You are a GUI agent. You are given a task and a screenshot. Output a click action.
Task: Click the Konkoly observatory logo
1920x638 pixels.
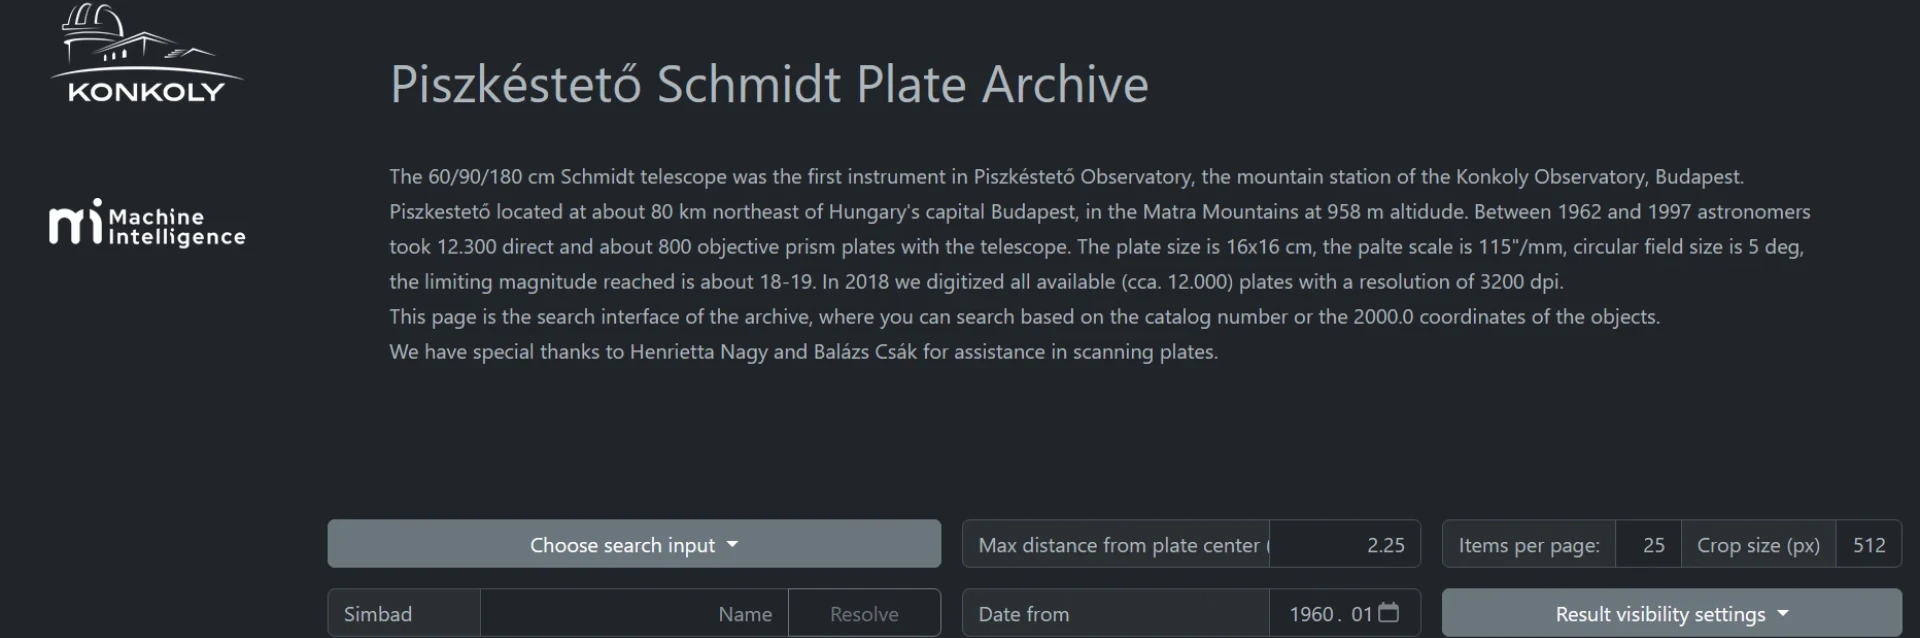146,54
